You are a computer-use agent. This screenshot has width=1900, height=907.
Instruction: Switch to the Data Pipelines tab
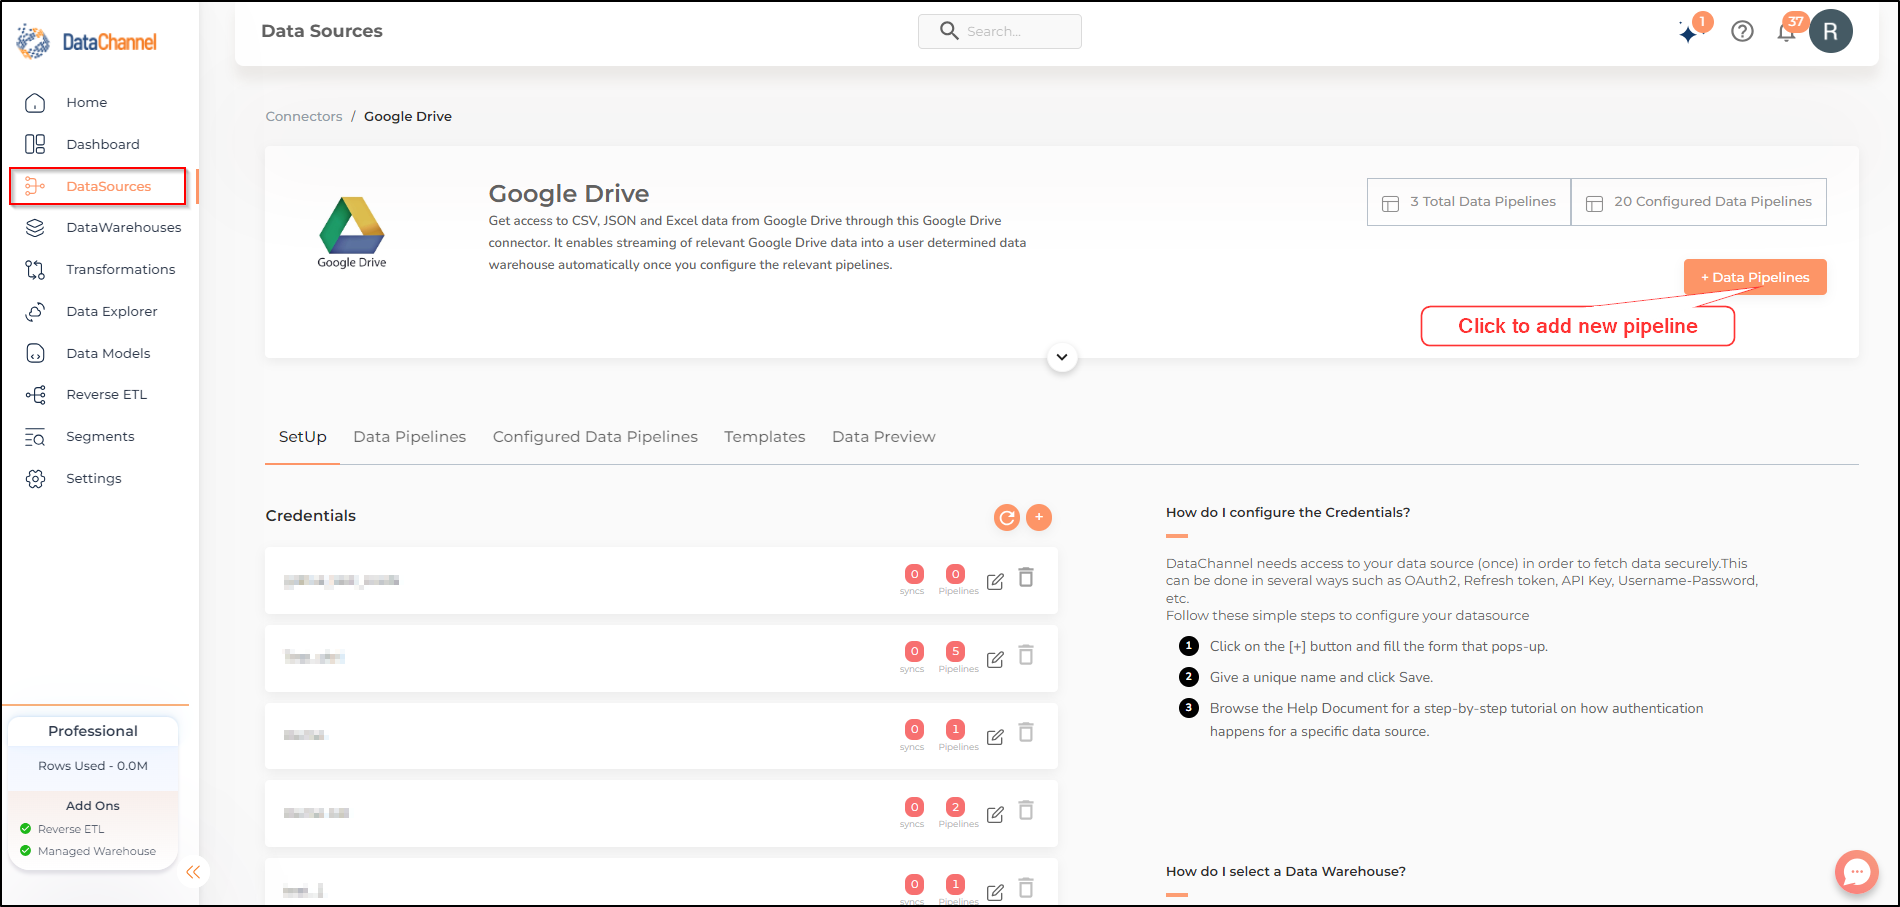tap(409, 437)
